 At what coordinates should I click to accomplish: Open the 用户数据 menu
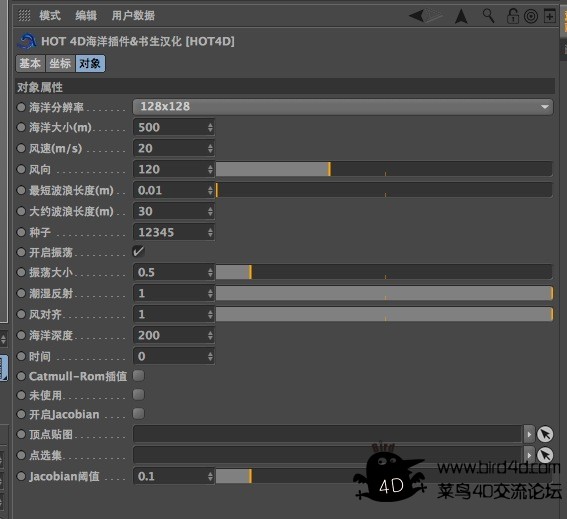tap(133, 16)
